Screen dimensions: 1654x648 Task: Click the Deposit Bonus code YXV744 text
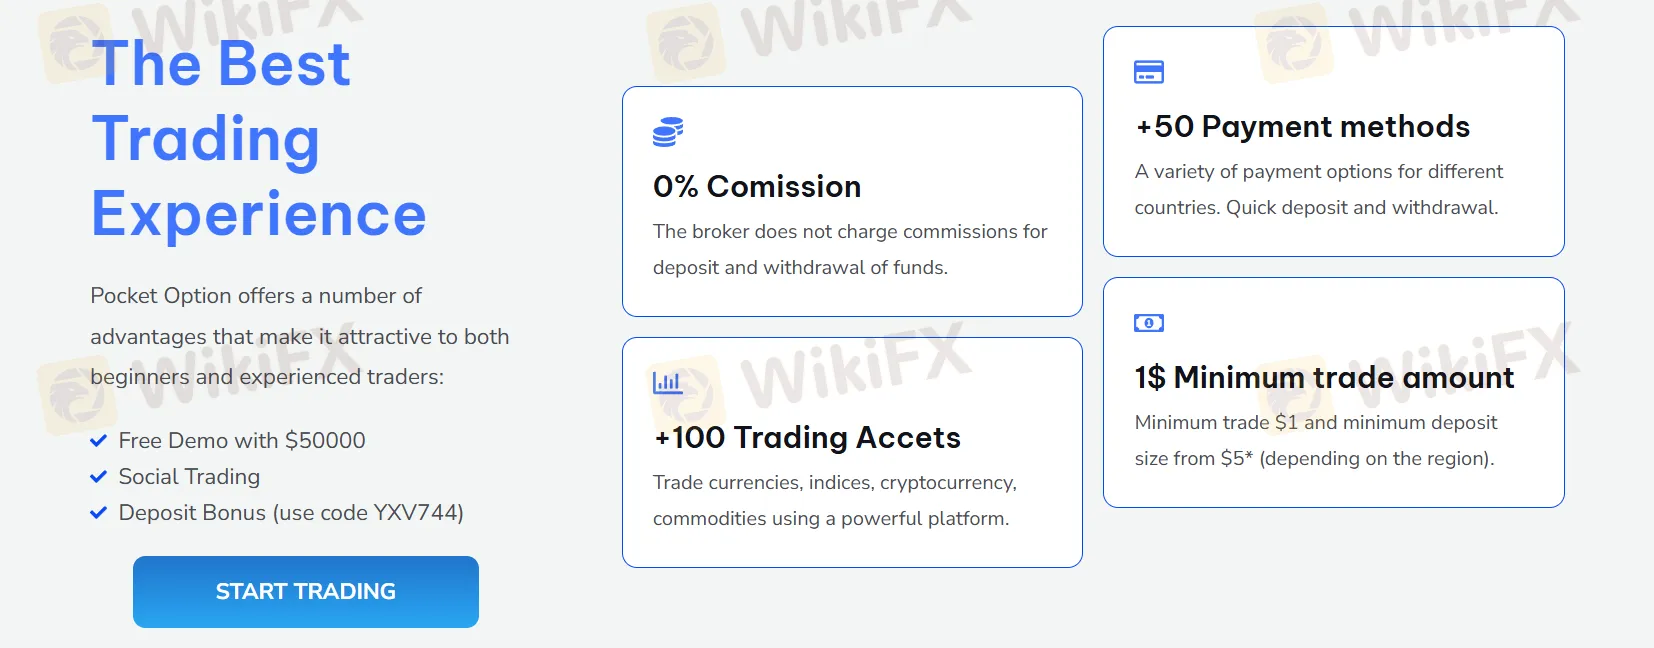[x=291, y=513]
